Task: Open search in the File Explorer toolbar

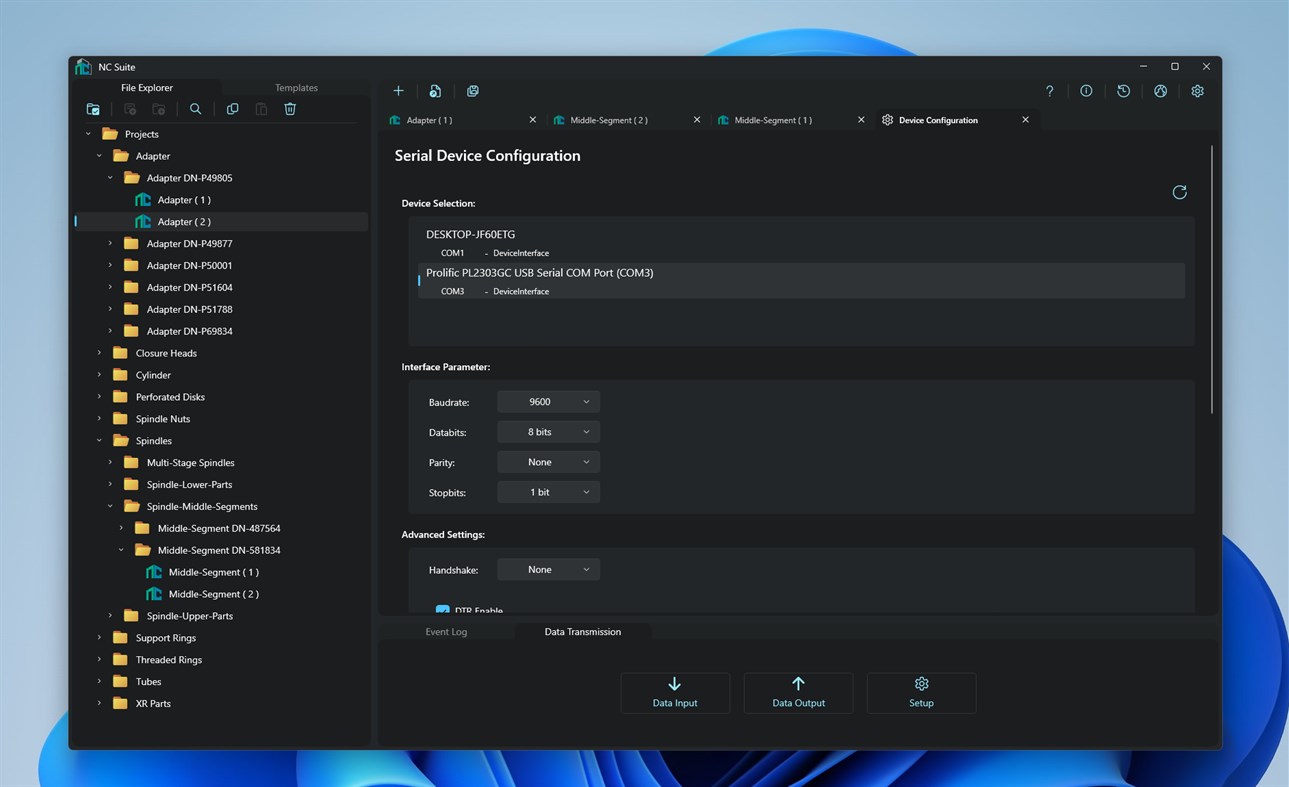Action: [196, 109]
